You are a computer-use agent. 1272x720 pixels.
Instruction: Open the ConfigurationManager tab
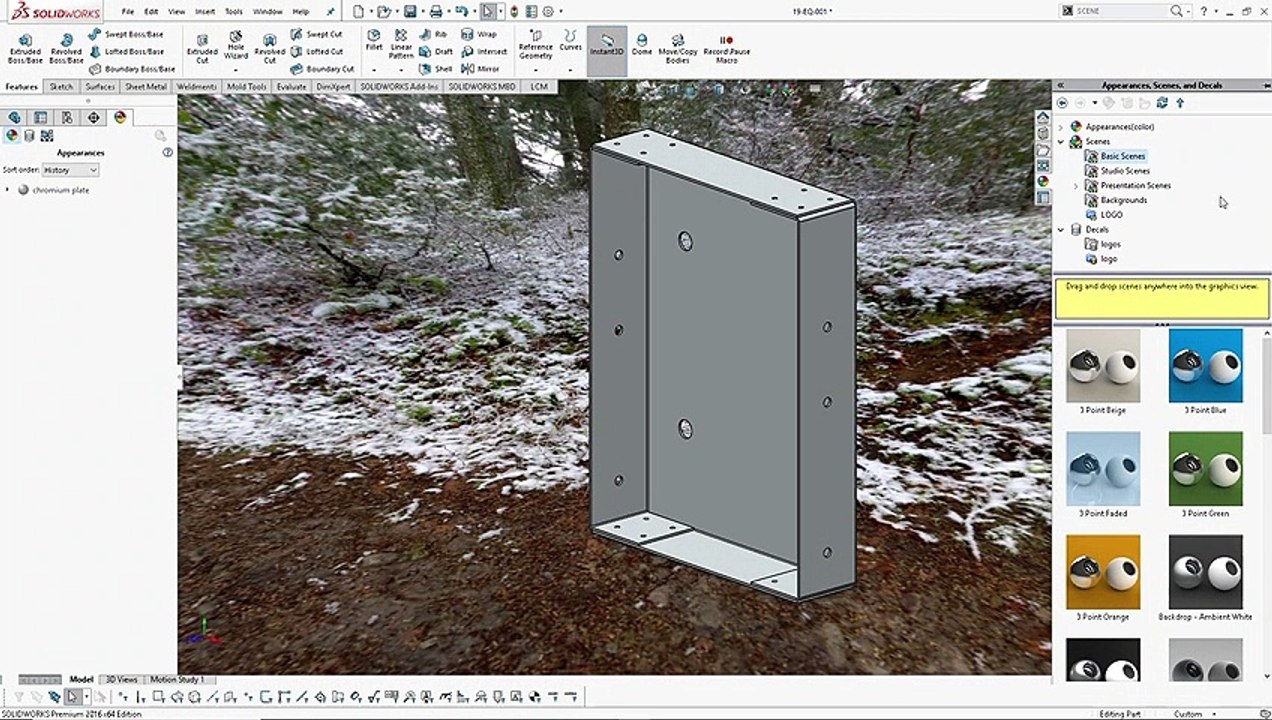coord(67,117)
